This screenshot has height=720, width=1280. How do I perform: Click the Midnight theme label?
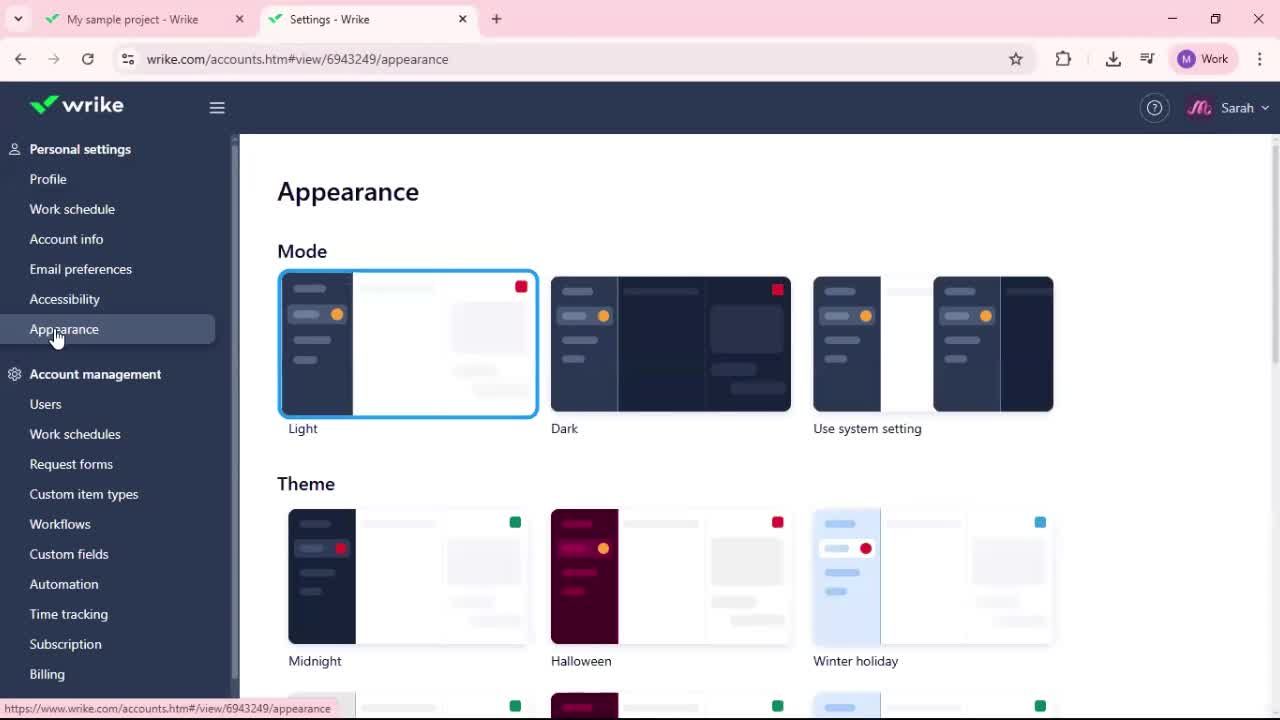coord(315,661)
